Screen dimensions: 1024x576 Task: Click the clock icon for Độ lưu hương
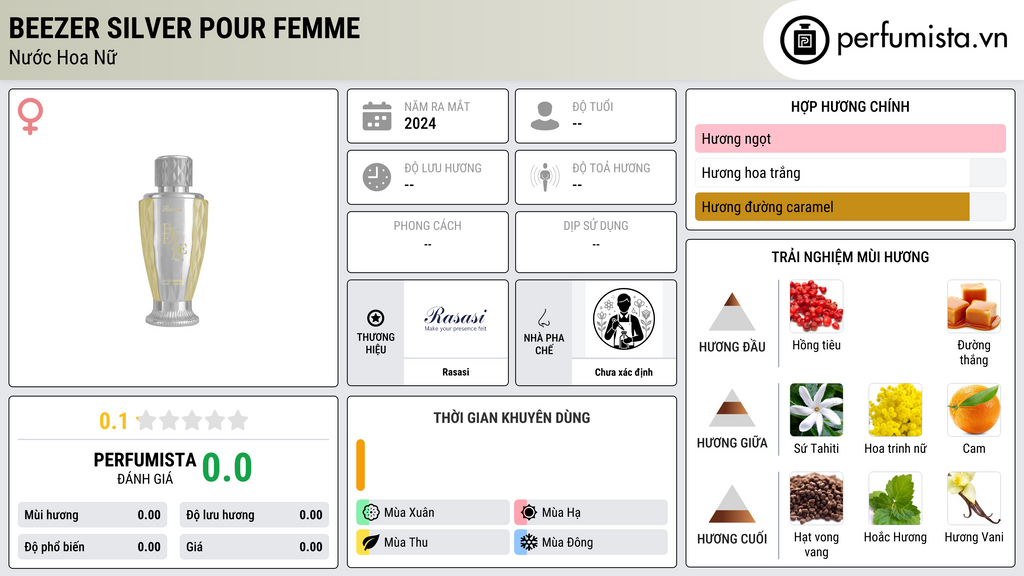pyautogui.click(x=377, y=177)
